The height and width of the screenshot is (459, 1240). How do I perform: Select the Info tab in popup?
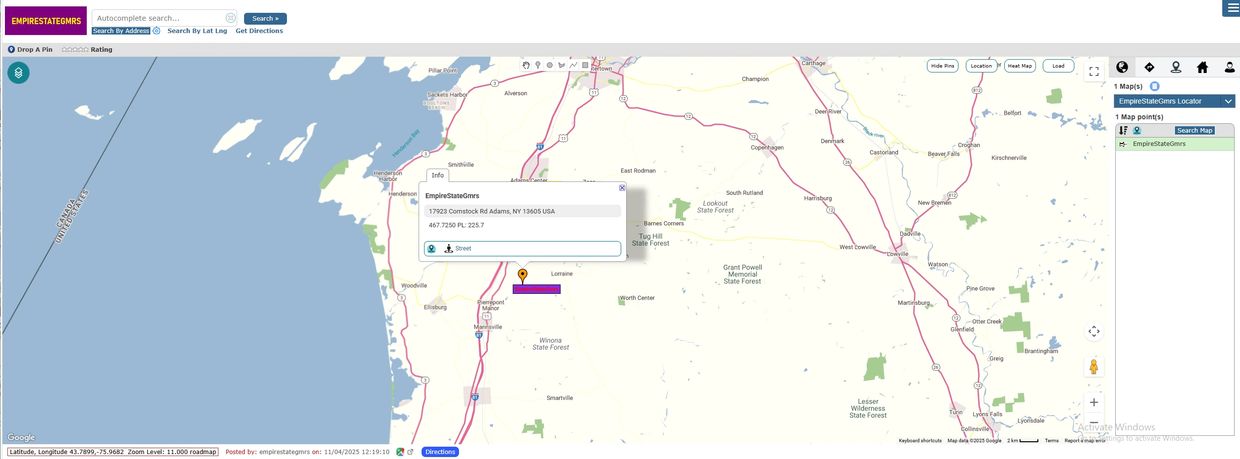point(437,175)
